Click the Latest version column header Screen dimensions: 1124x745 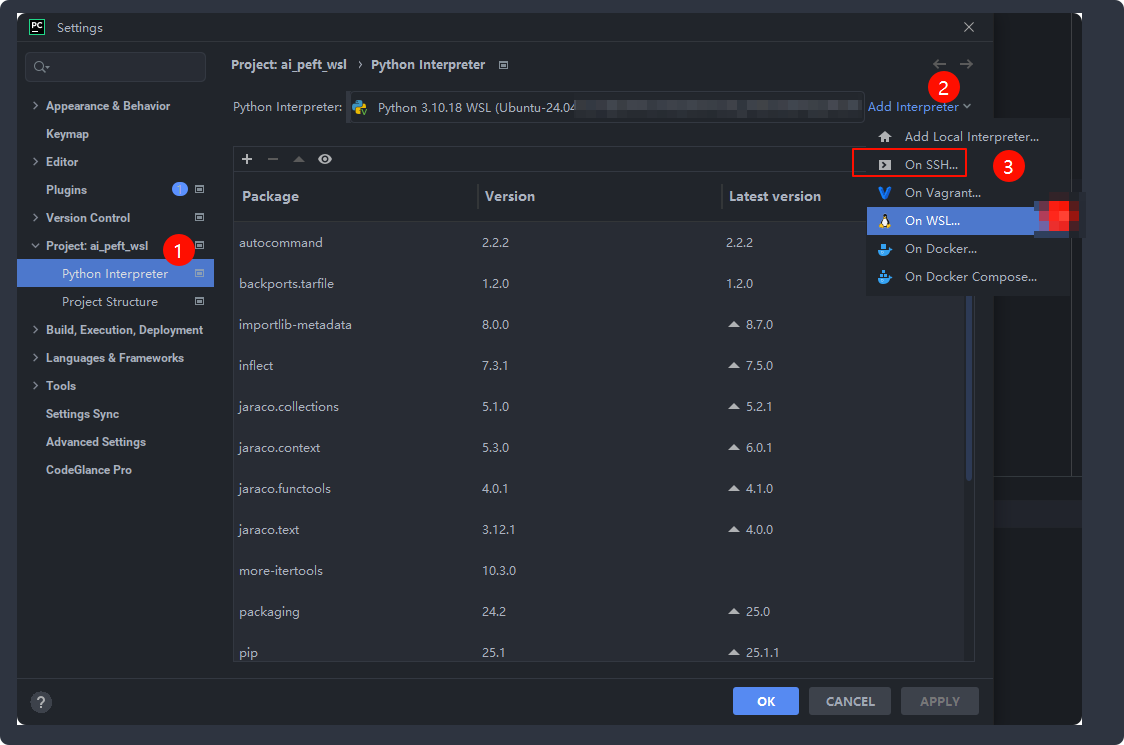[775, 196]
